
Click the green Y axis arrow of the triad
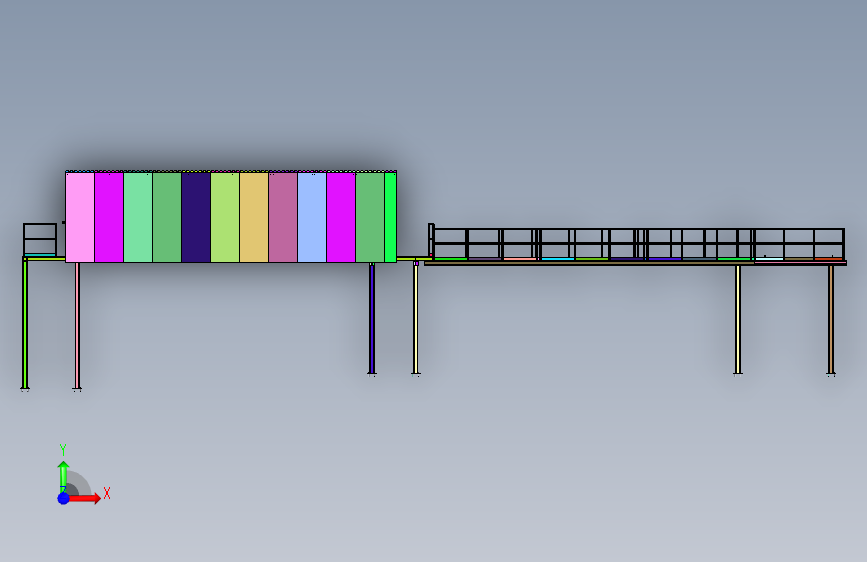[x=64, y=477]
